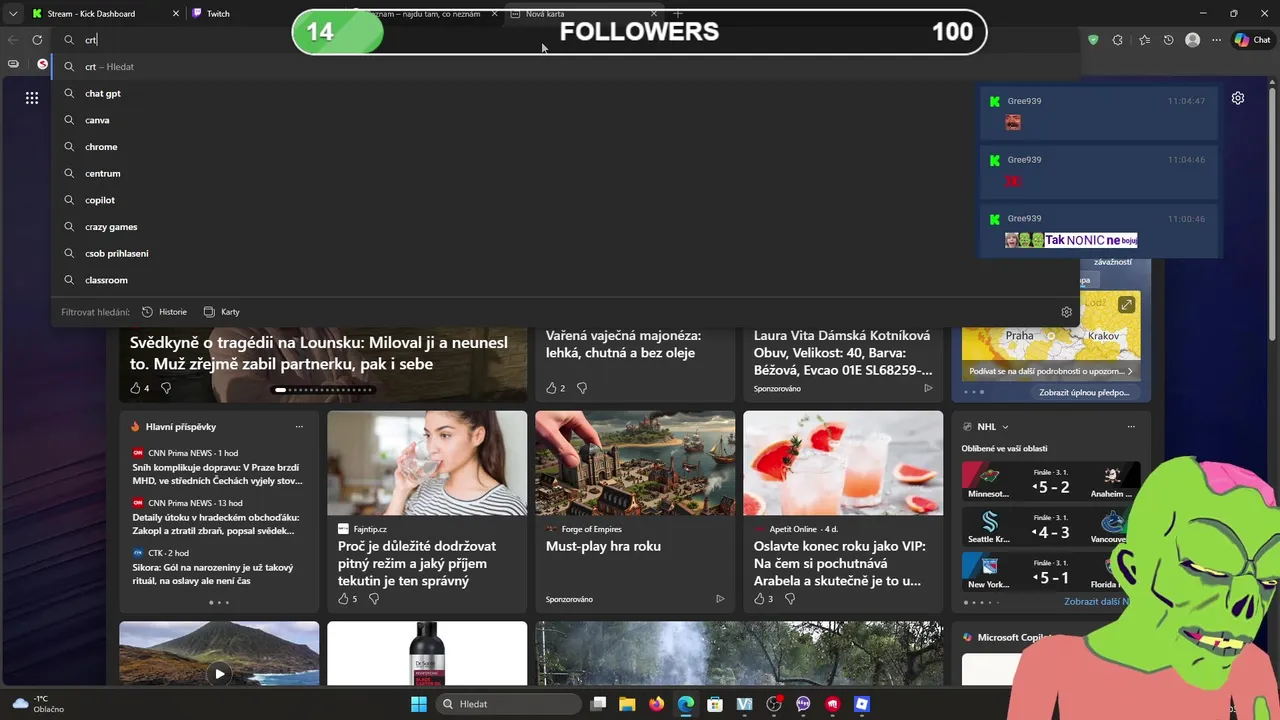Pick the 'copilot' suggestion
The width and height of the screenshot is (1280, 720).
click(x=566, y=200)
